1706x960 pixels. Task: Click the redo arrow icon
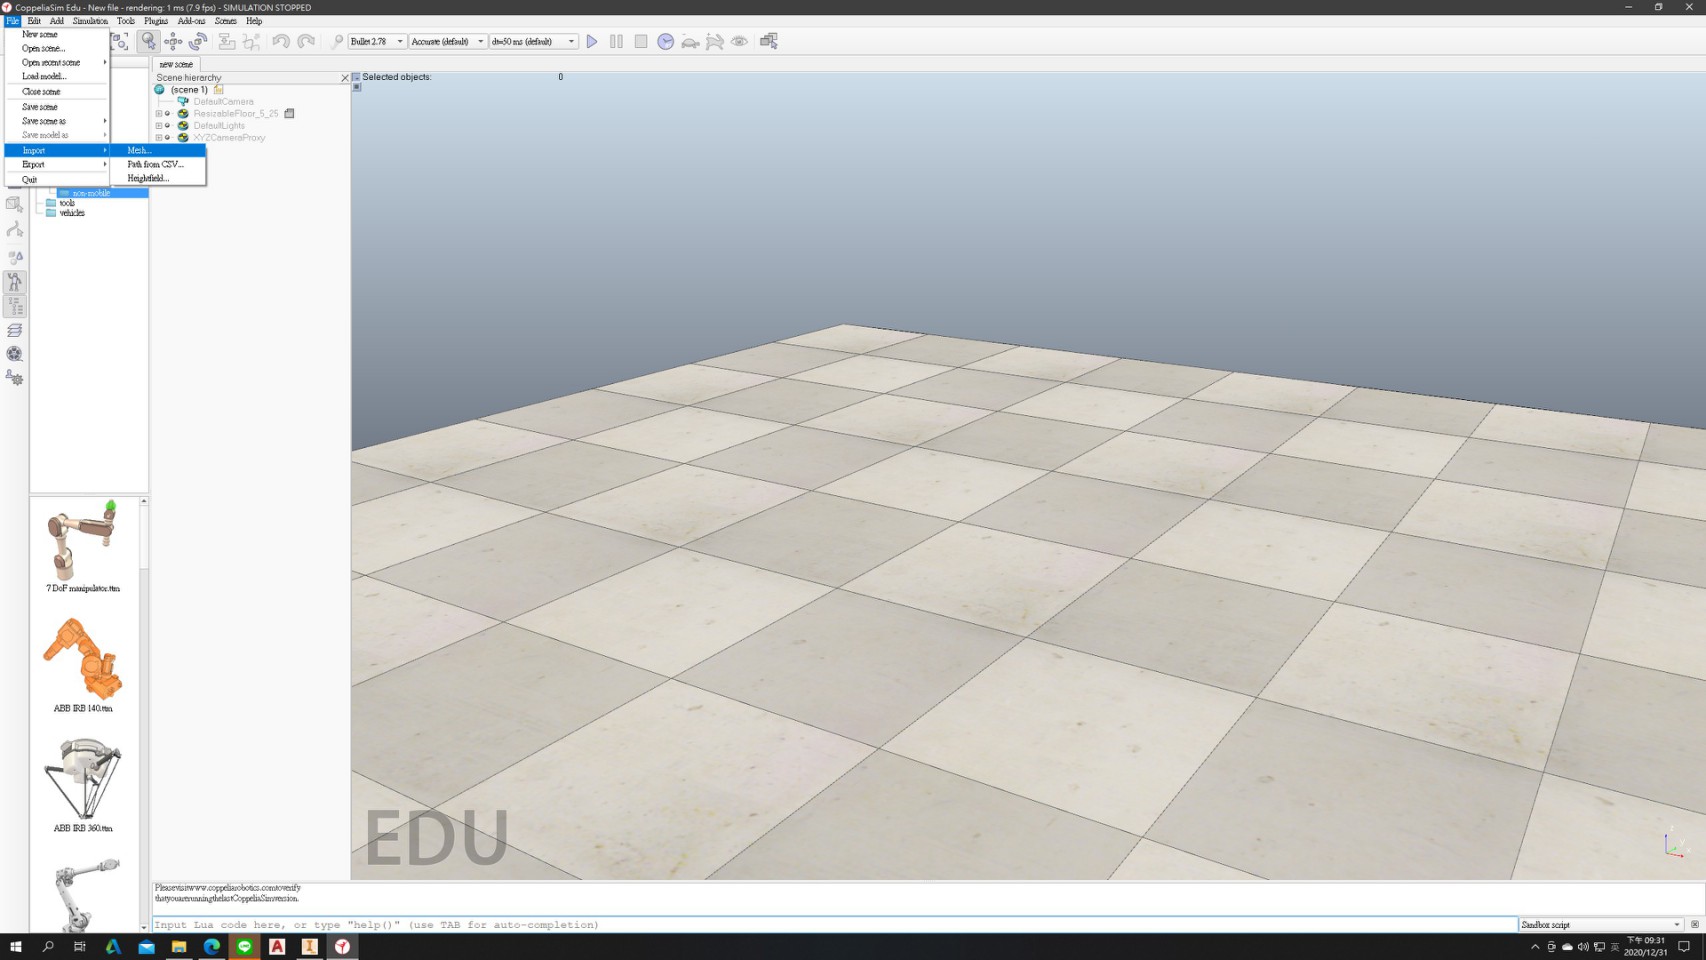[306, 41]
